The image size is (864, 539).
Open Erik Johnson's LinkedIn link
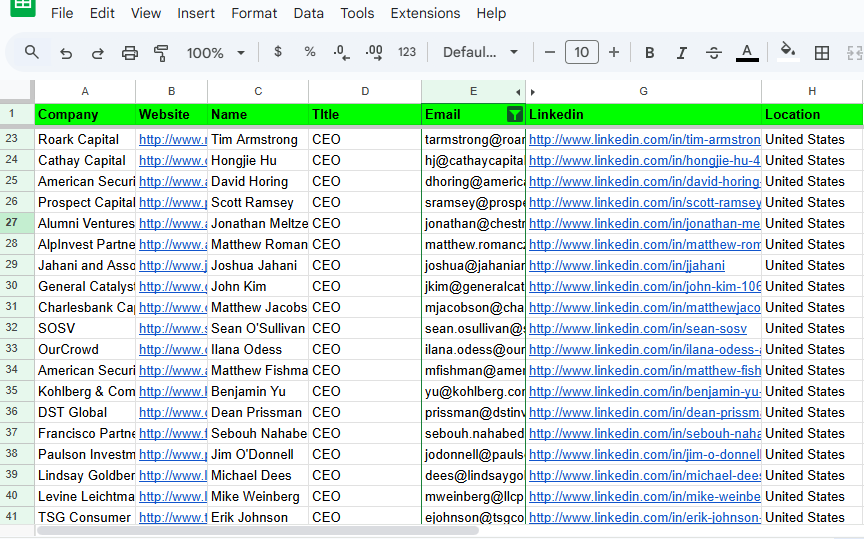pos(644,518)
